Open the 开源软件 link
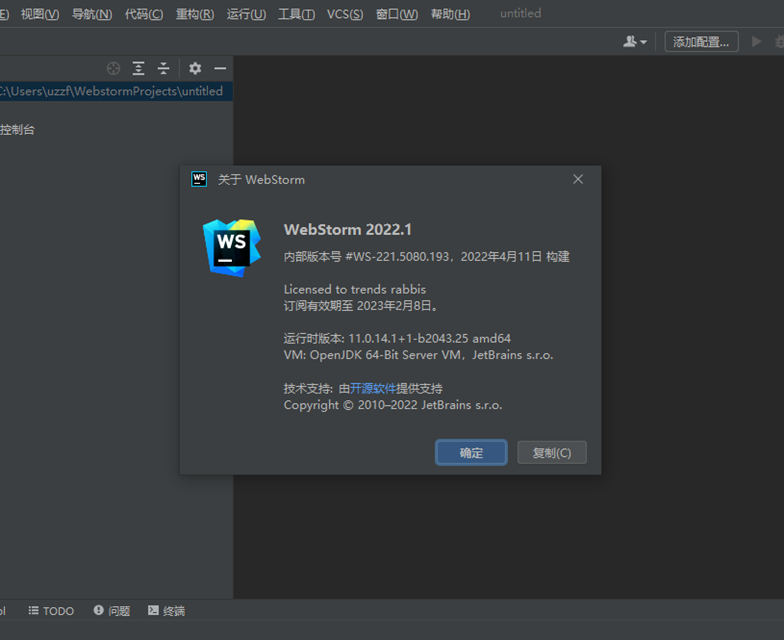 [x=373, y=388]
